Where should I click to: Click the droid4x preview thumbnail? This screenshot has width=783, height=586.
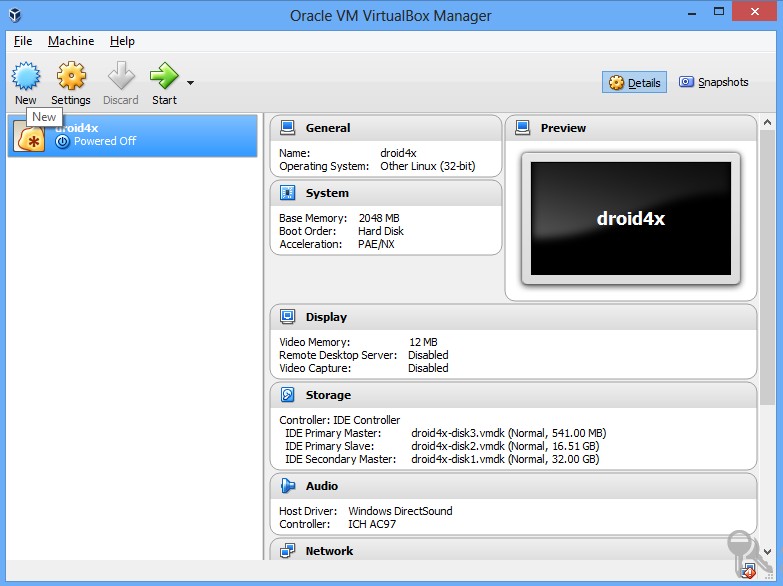[631, 218]
